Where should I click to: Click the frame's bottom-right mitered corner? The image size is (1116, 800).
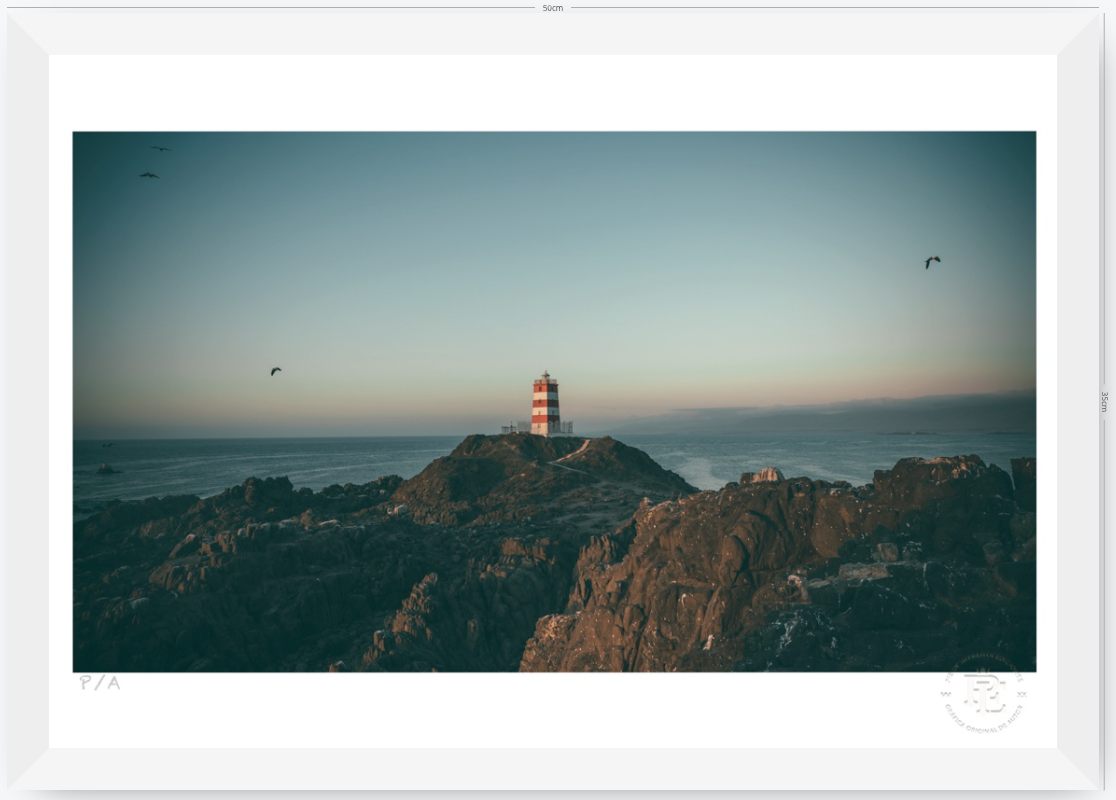(x=1078, y=769)
